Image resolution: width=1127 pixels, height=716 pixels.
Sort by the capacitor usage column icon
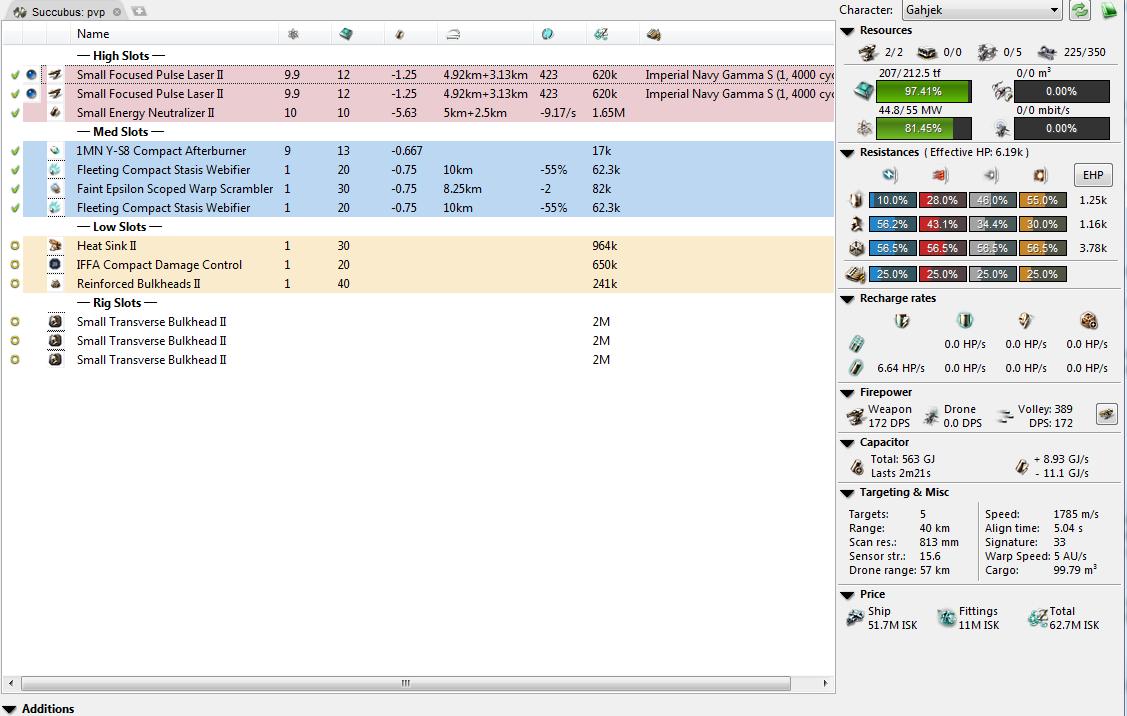point(400,34)
